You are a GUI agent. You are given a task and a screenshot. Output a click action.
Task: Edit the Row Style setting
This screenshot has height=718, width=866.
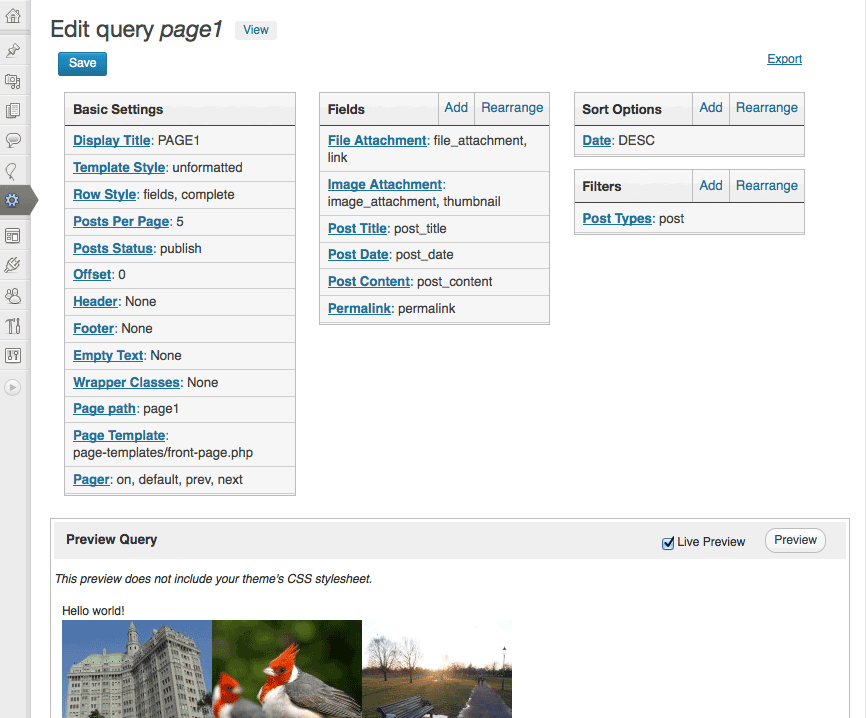point(104,194)
